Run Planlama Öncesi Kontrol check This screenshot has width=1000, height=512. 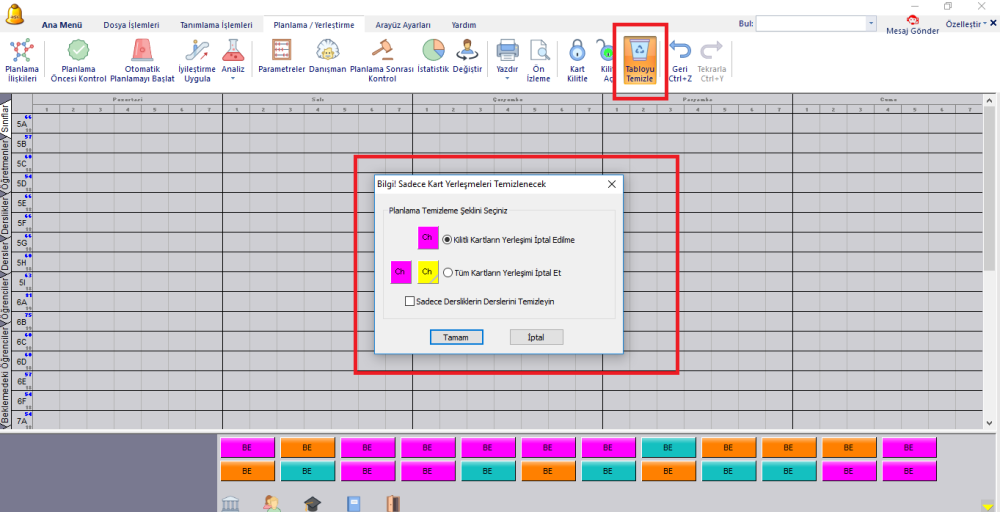pos(78,61)
